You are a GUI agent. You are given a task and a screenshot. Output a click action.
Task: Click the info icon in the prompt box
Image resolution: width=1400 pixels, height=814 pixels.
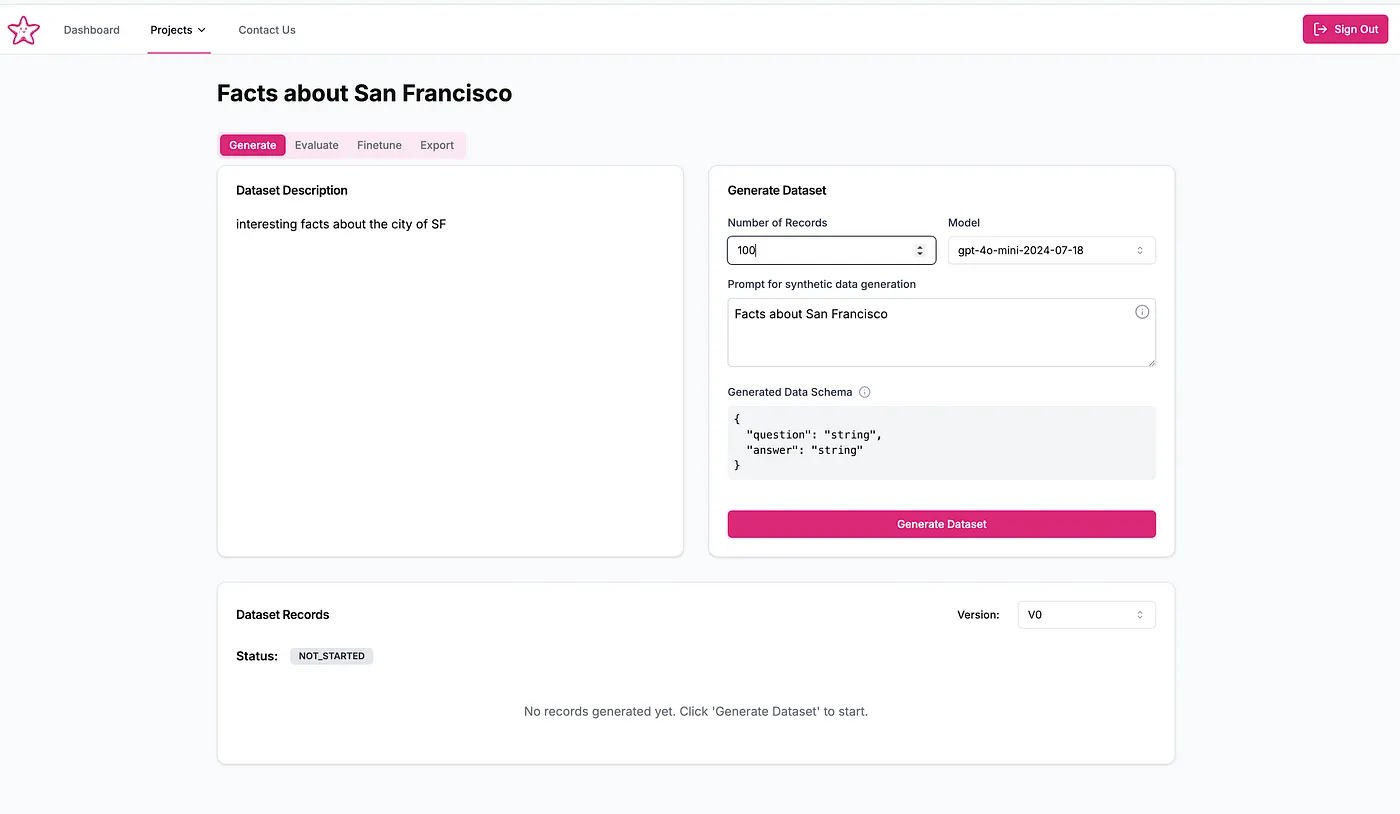pyautogui.click(x=1142, y=312)
